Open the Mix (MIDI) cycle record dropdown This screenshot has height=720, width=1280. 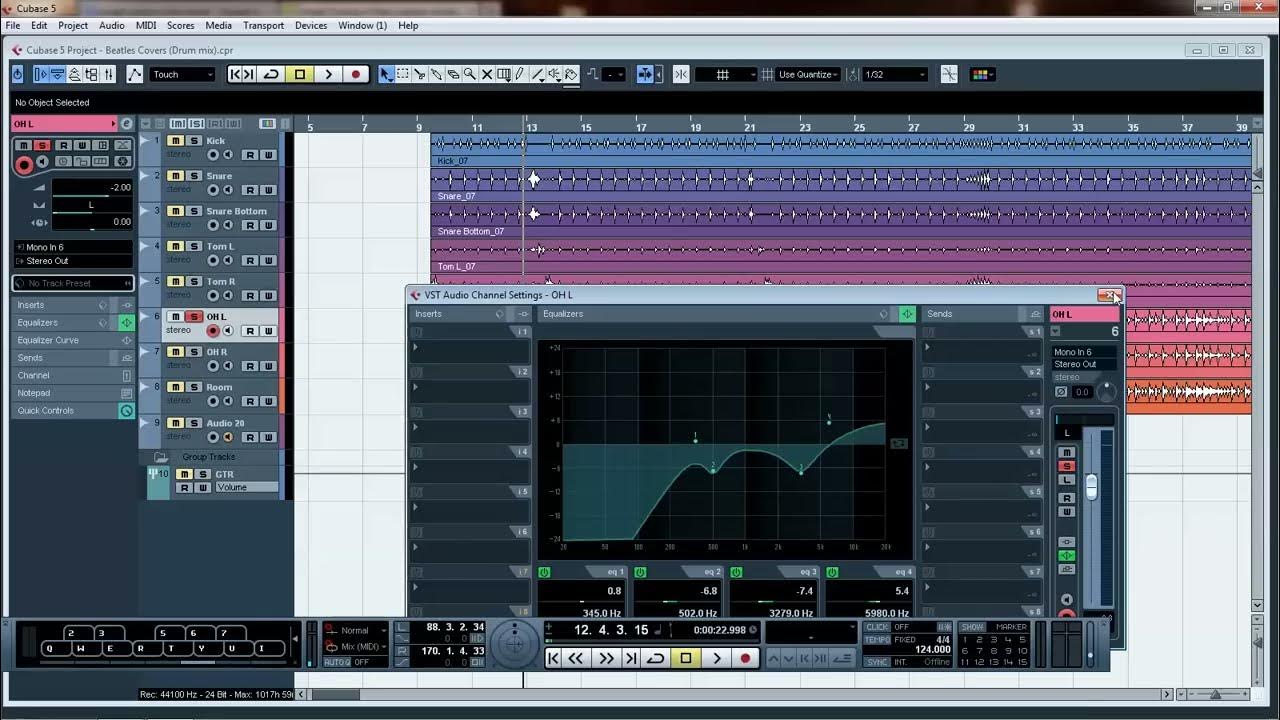(x=358, y=647)
